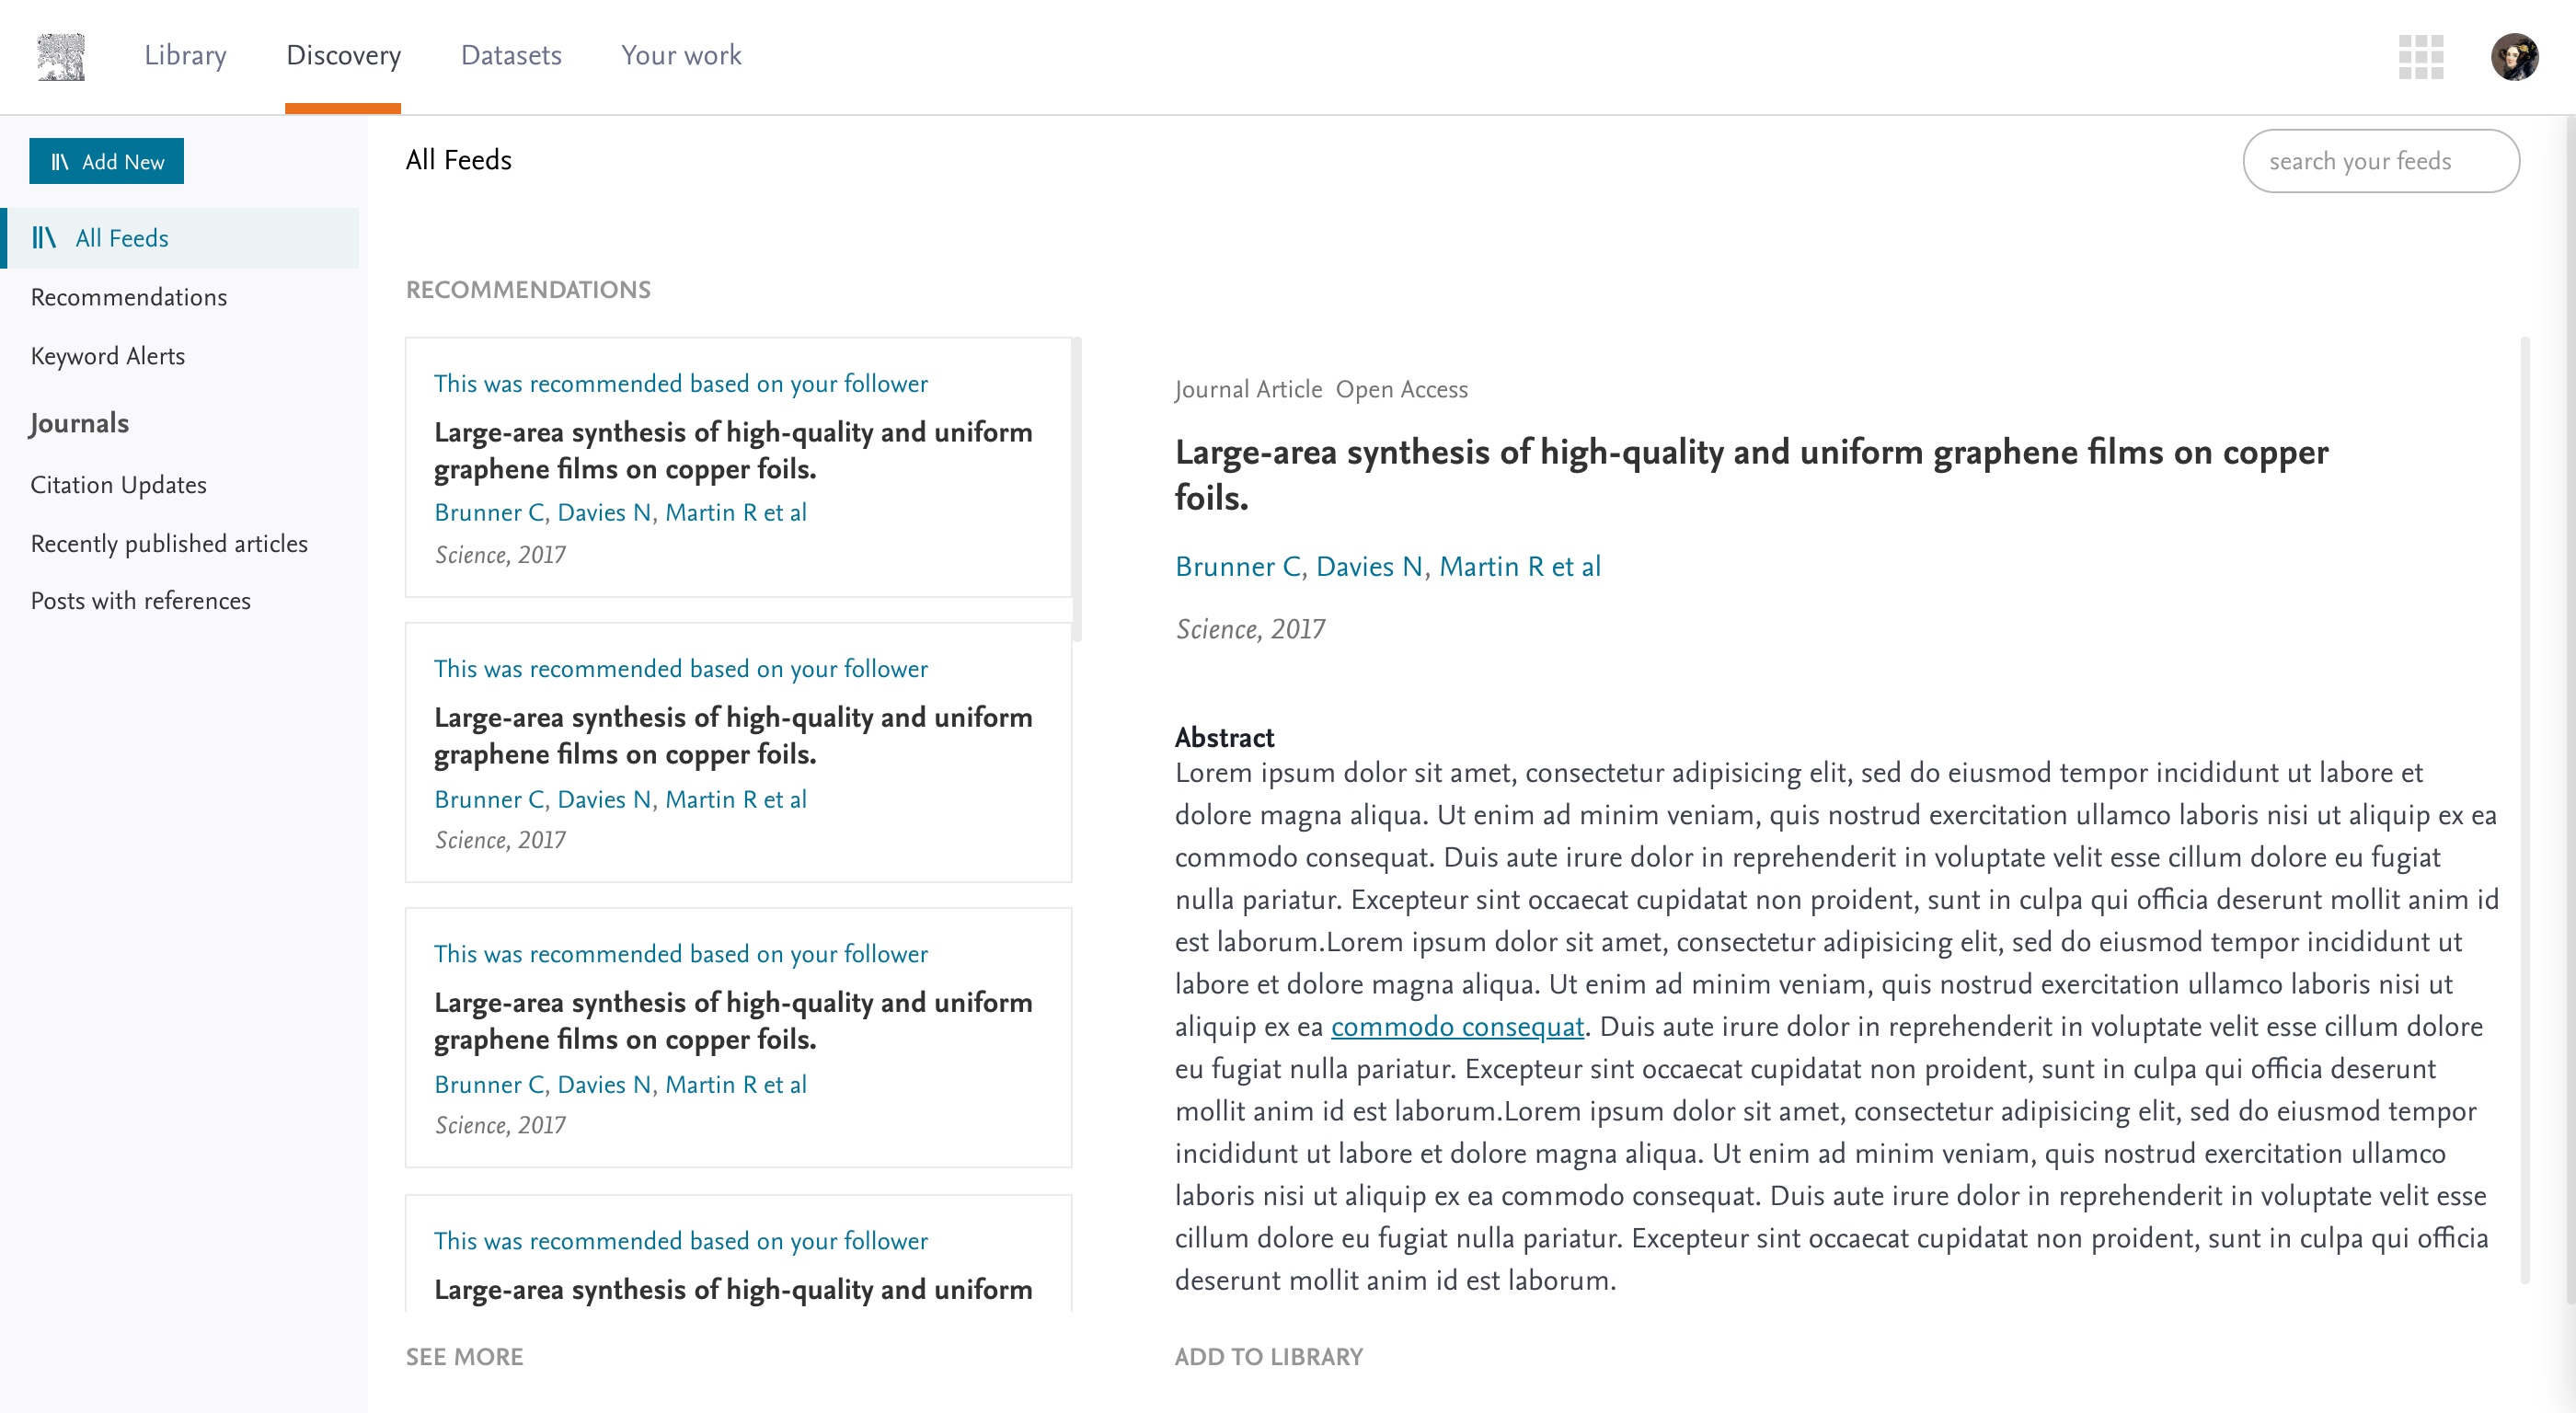Open Citation Updates feed
Image resolution: width=2576 pixels, height=1413 pixels.
pos(118,485)
